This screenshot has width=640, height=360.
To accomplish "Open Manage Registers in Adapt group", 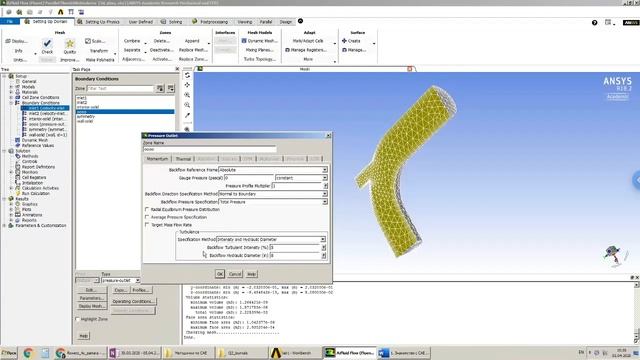I will coord(306,50).
